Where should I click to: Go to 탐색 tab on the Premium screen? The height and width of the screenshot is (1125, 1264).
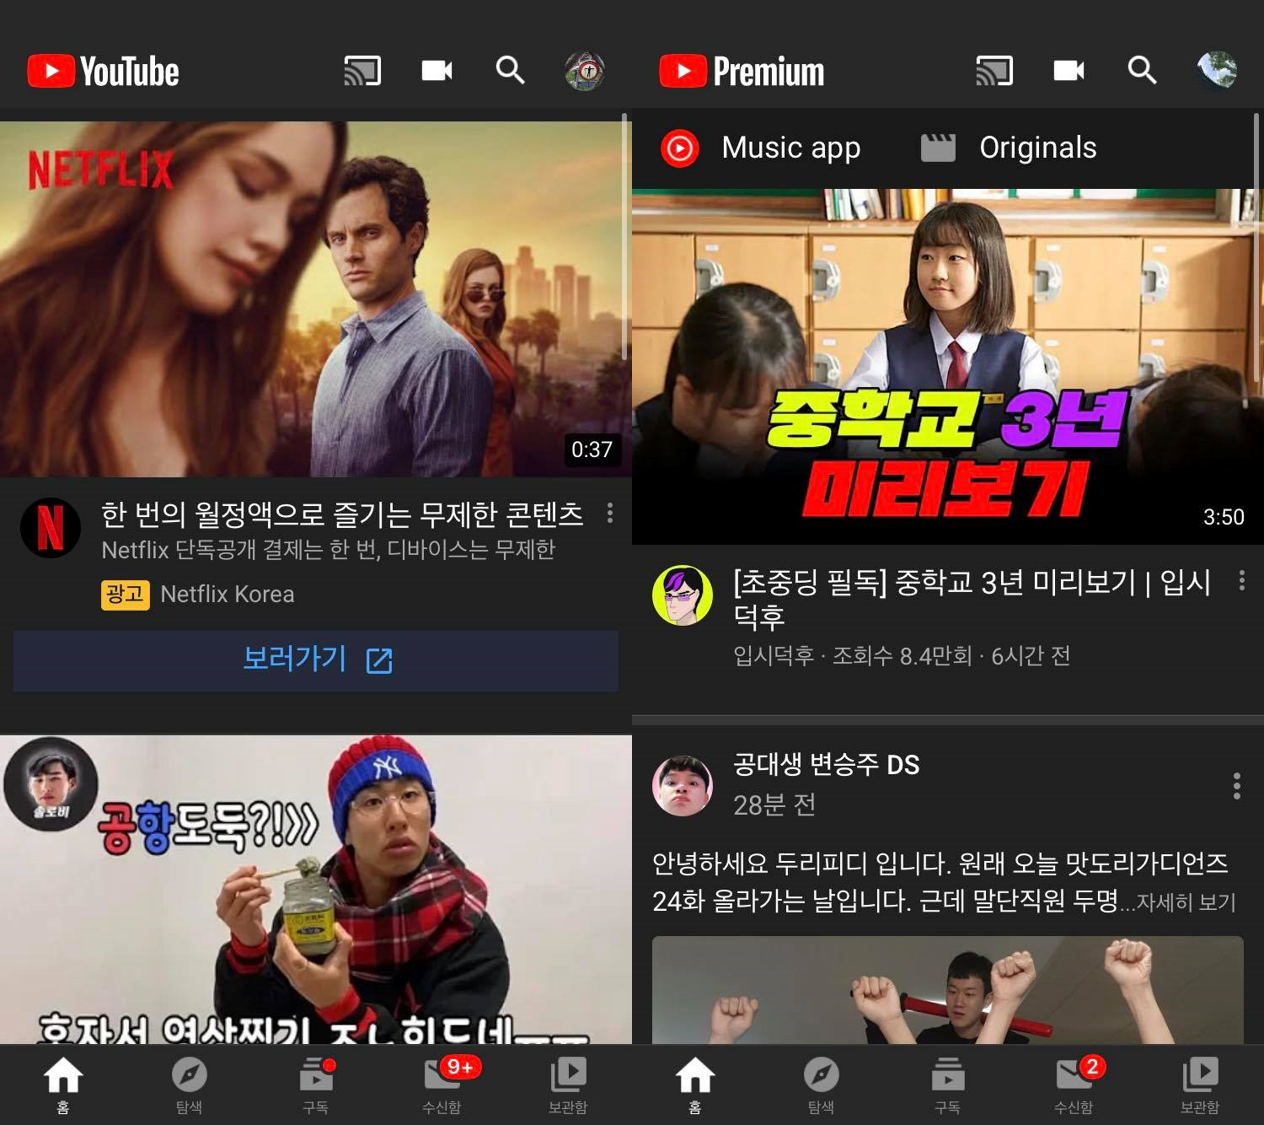click(x=821, y=1085)
